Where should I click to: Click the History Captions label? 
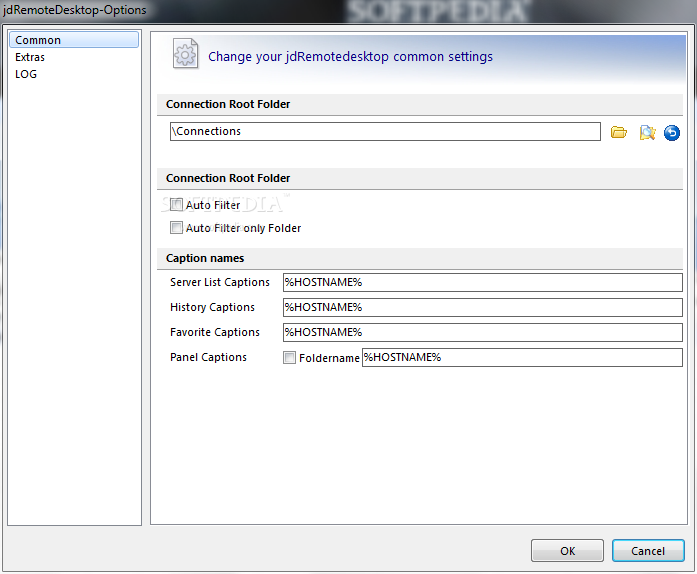(x=212, y=307)
